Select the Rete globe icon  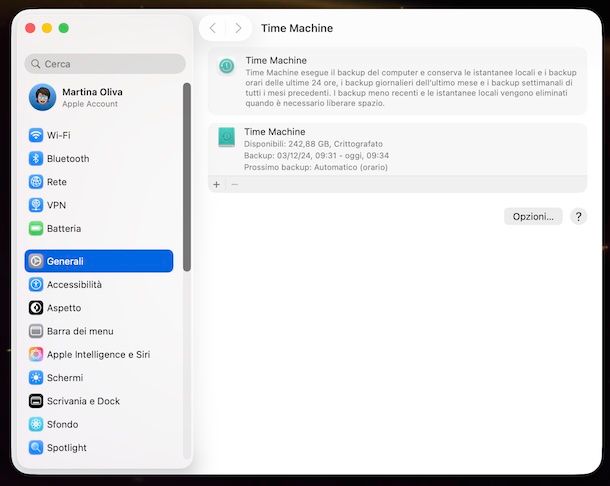click(x=36, y=182)
